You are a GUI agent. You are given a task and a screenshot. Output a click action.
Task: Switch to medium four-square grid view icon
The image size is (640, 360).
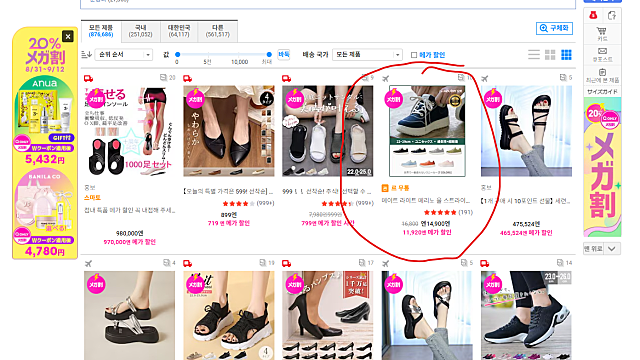click(x=550, y=55)
